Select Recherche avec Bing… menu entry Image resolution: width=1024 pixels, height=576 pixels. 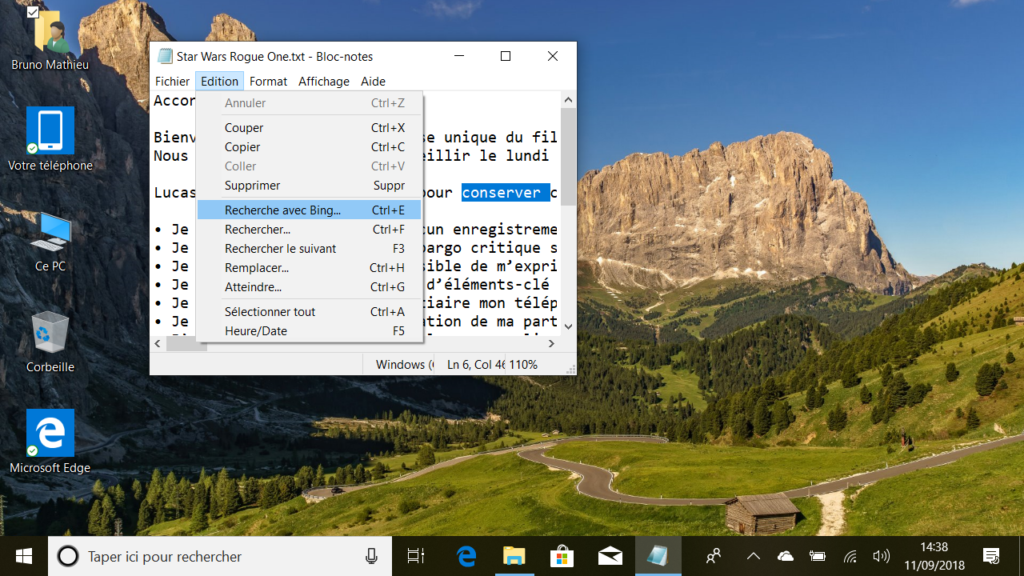coord(310,210)
